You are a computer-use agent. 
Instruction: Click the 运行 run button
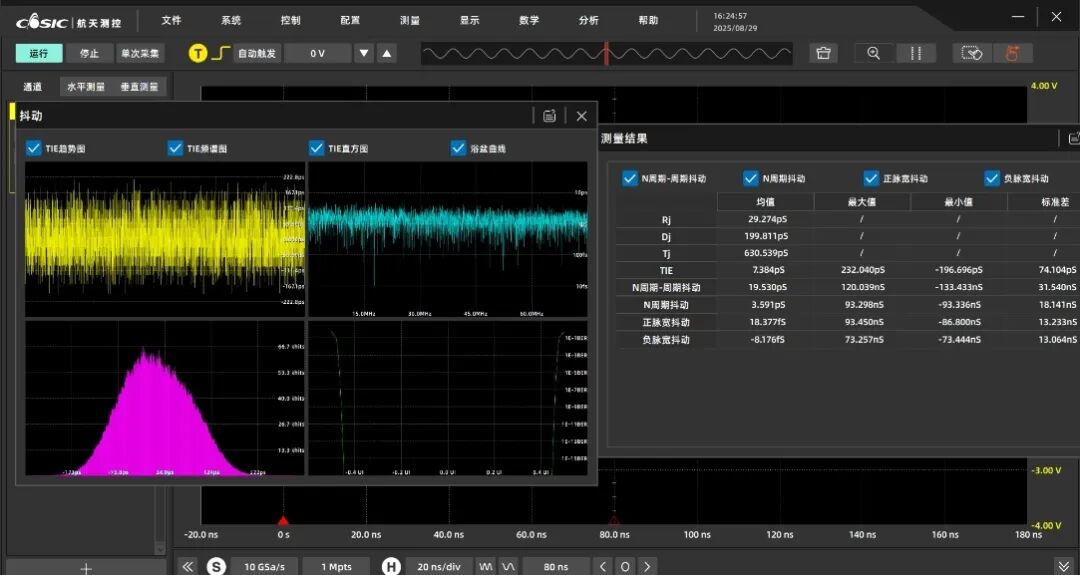click(39, 53)
